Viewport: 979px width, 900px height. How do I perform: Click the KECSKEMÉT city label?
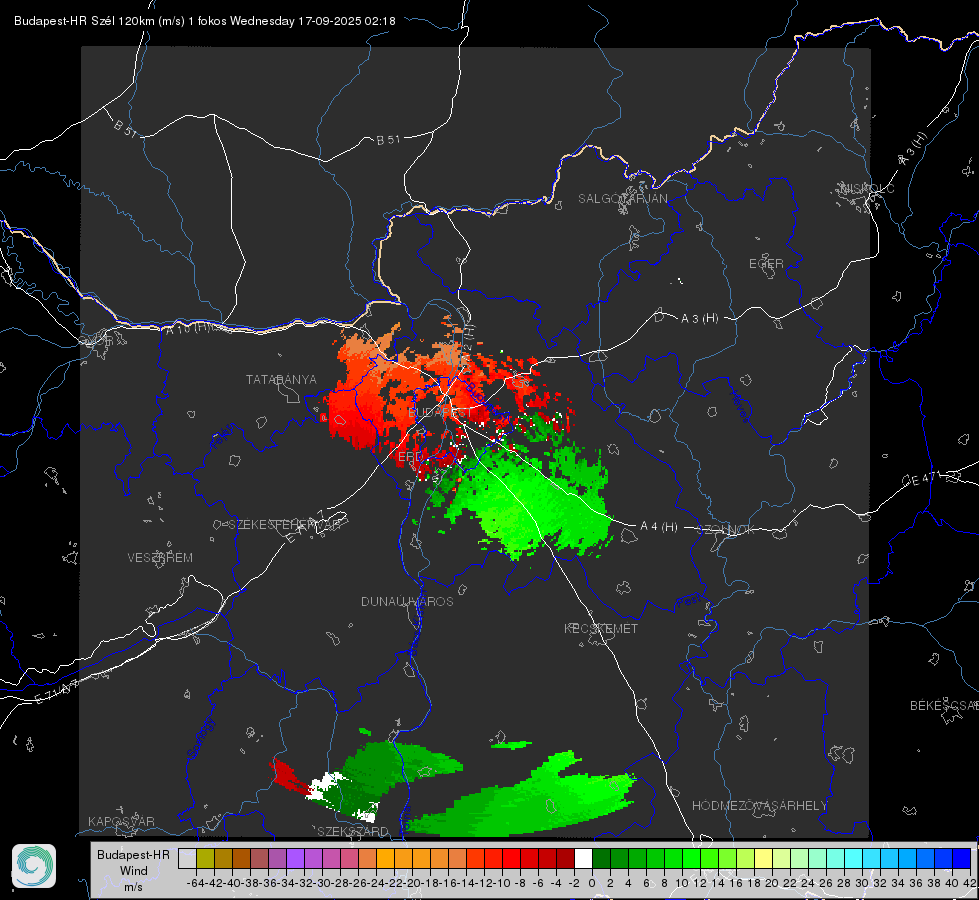click(x=601, y=628)
